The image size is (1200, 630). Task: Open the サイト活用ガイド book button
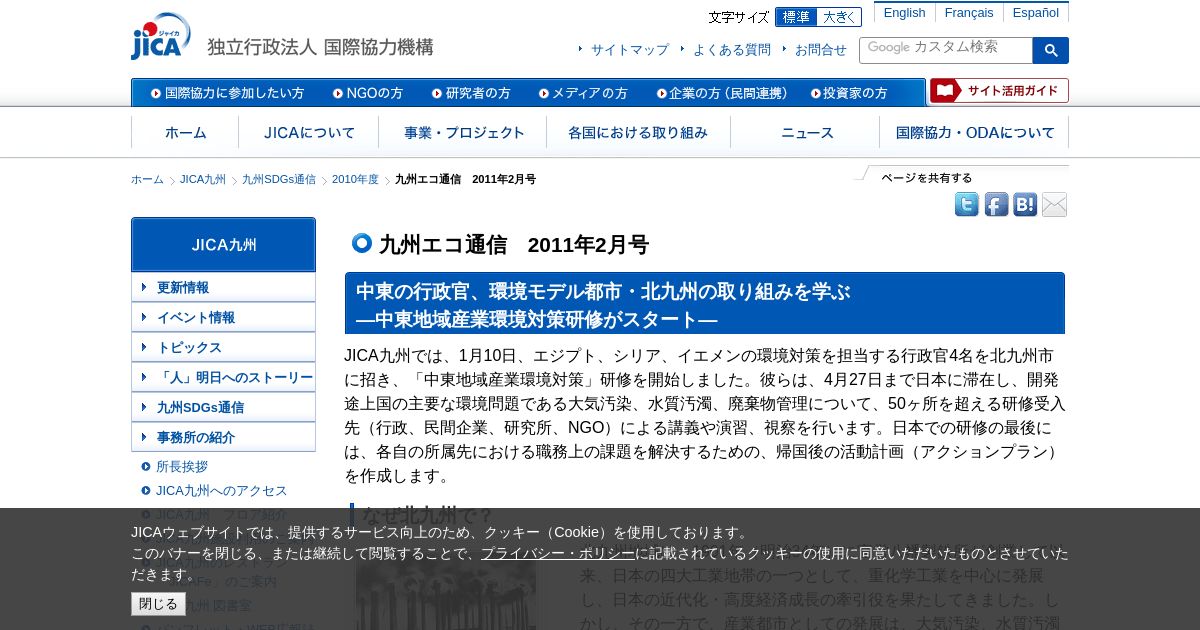pos(999,91)
